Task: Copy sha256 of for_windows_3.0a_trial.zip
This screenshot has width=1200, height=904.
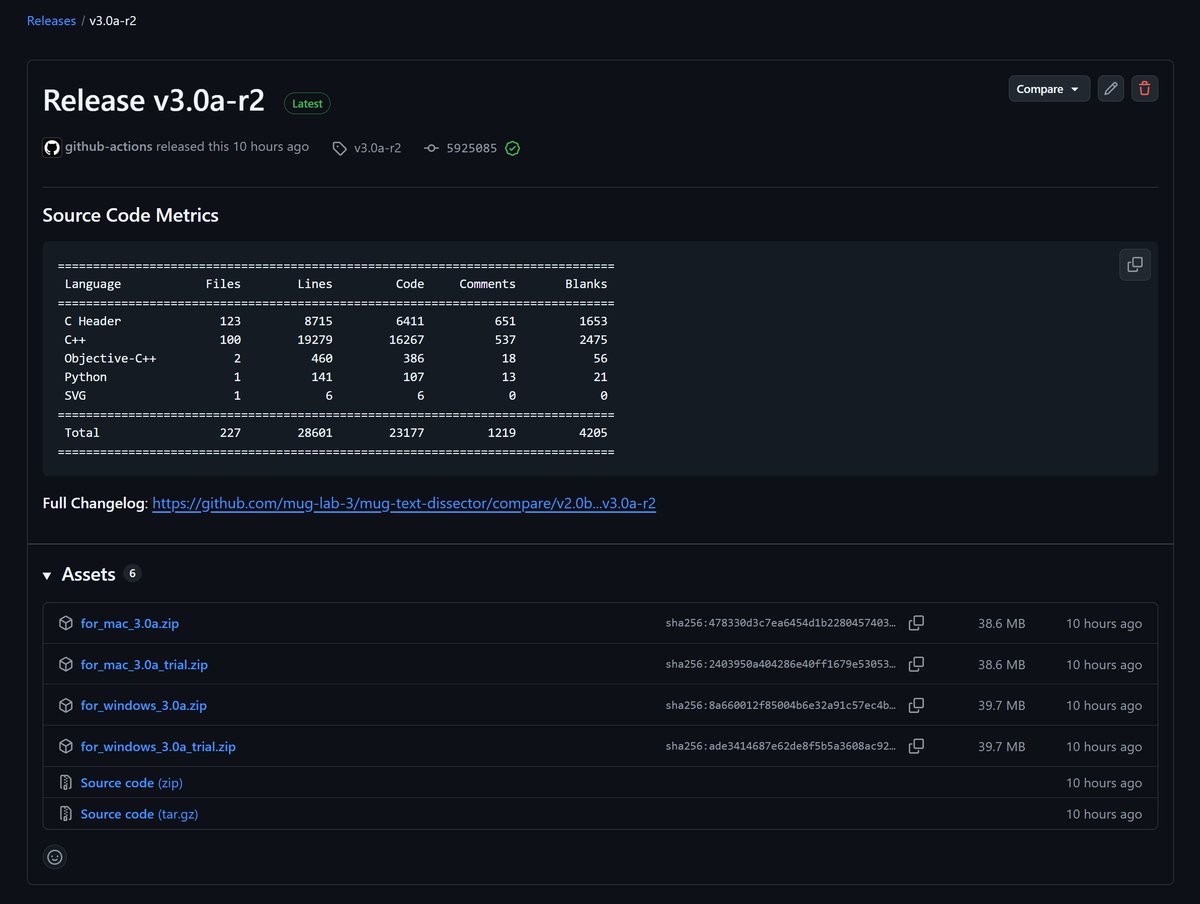Action: (916, 746)
